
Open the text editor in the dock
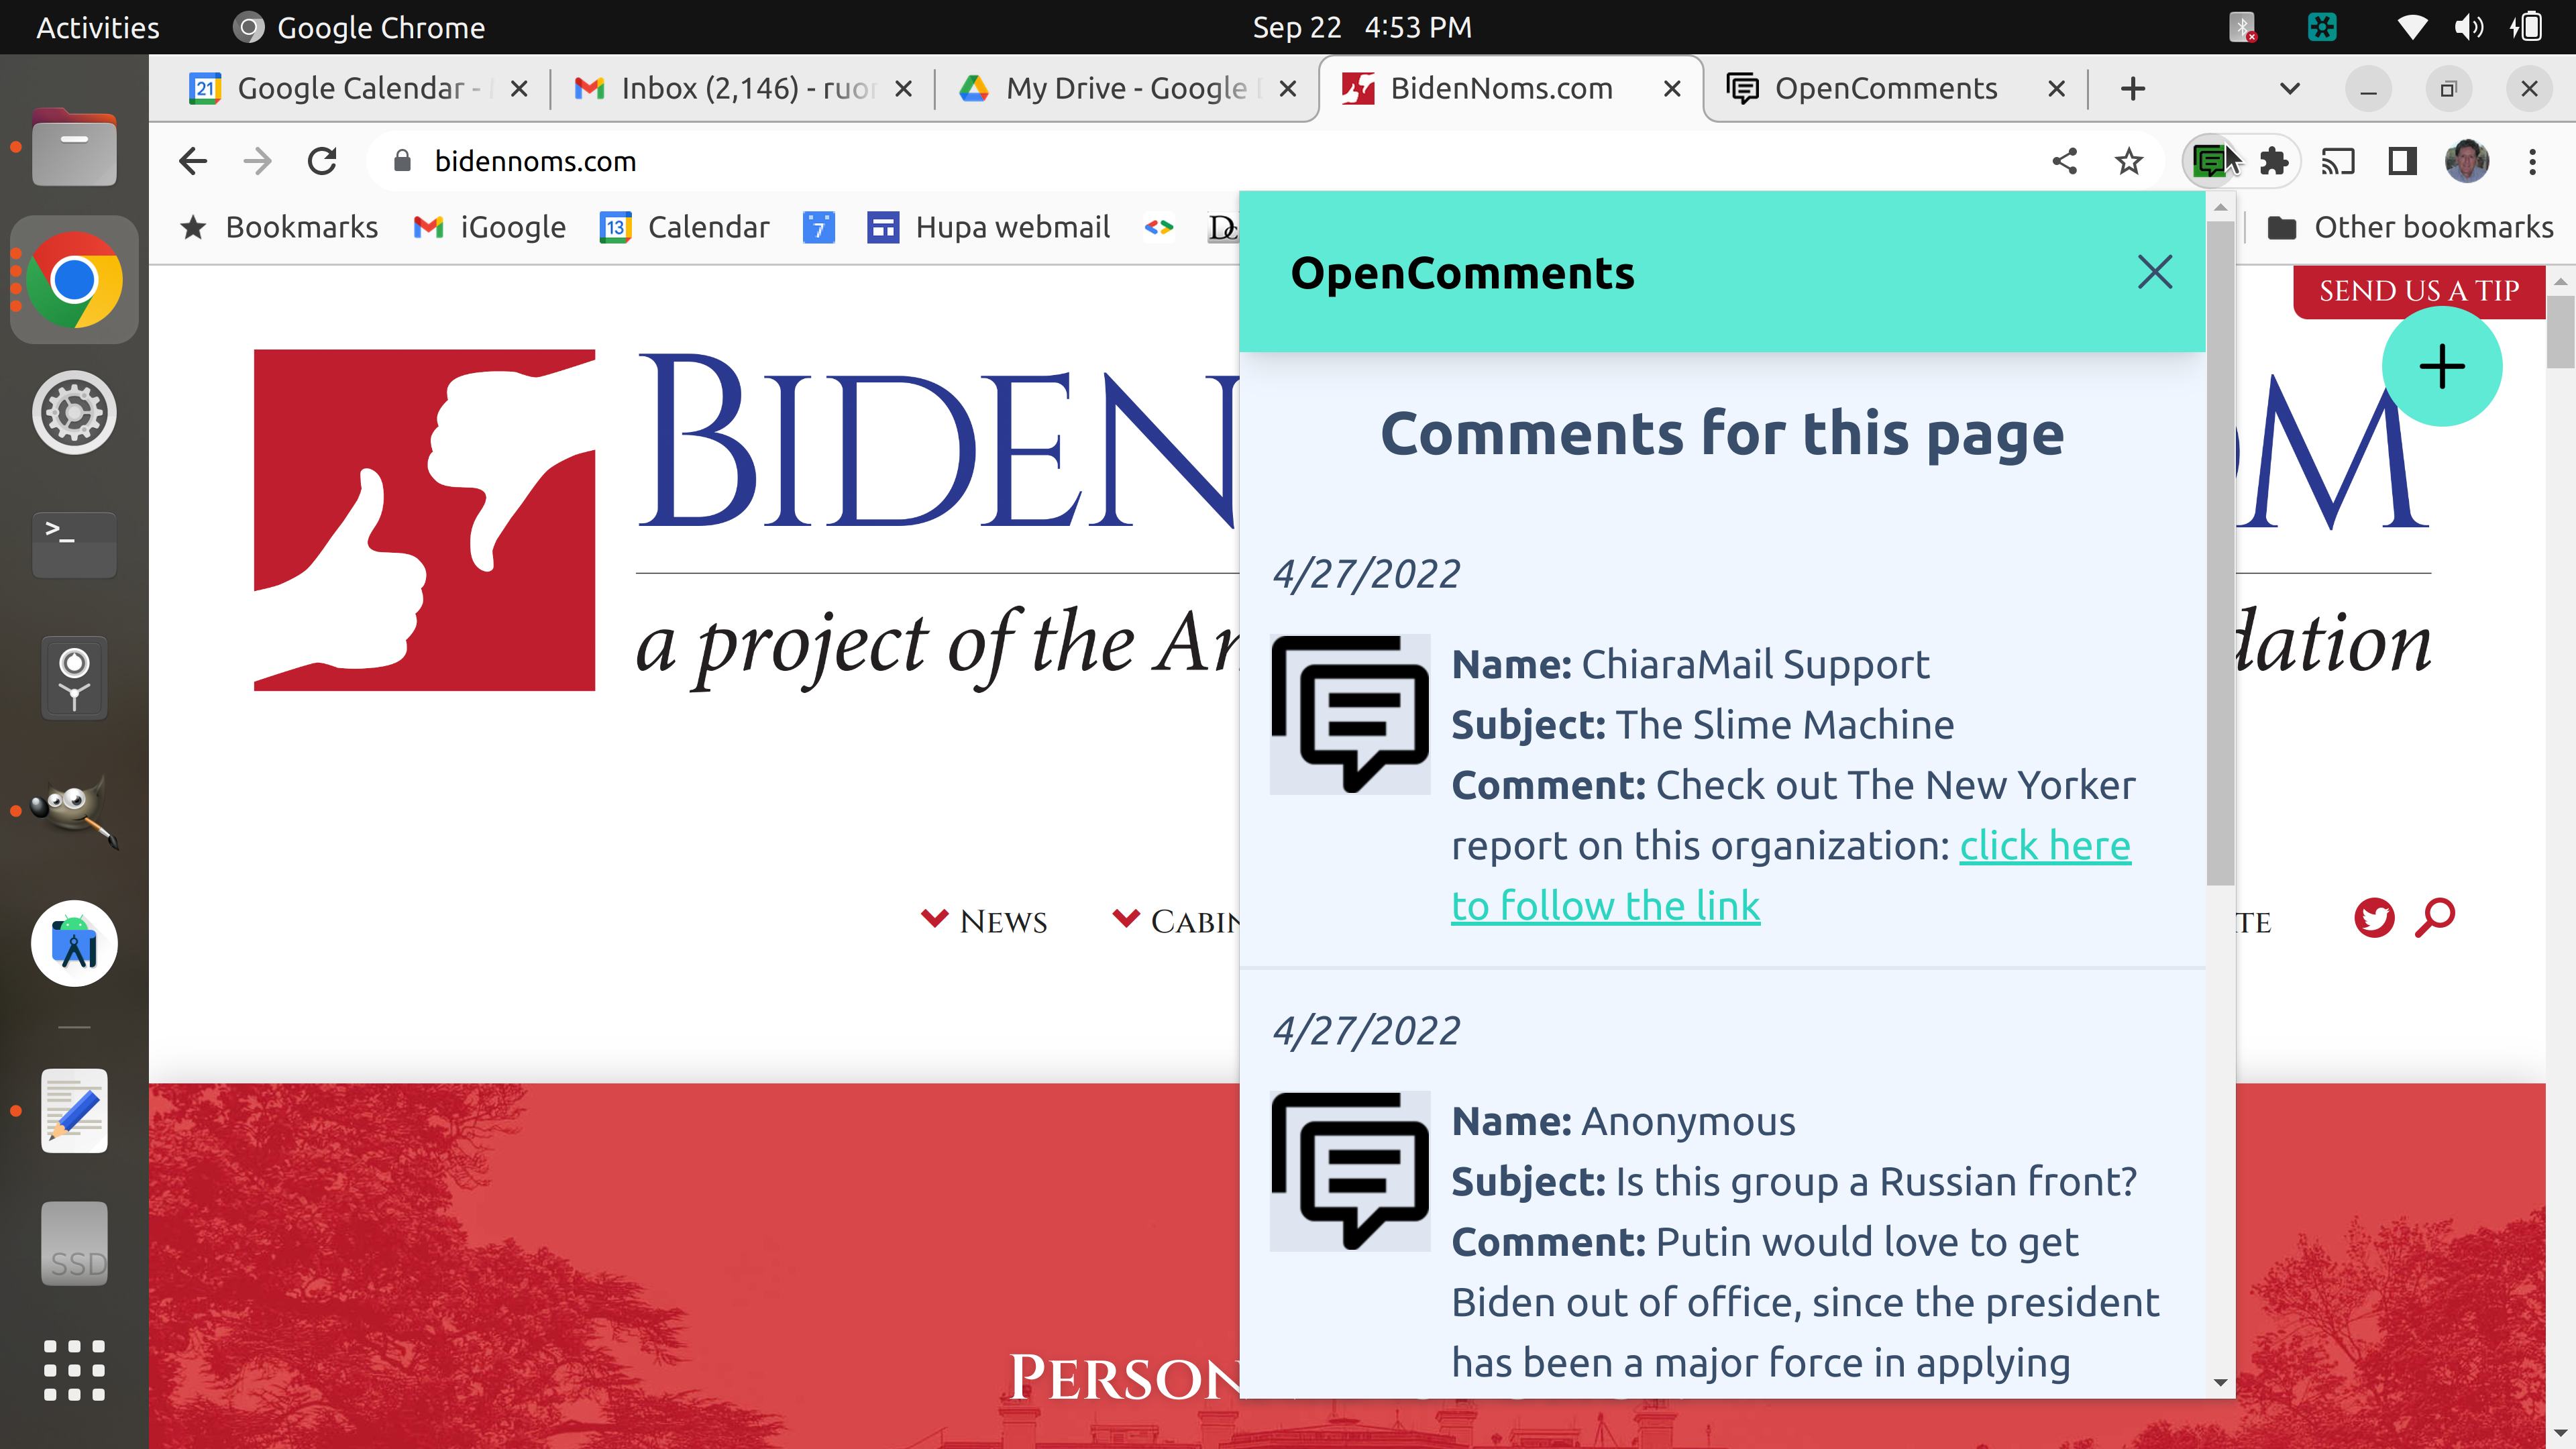pos(74,1110)
